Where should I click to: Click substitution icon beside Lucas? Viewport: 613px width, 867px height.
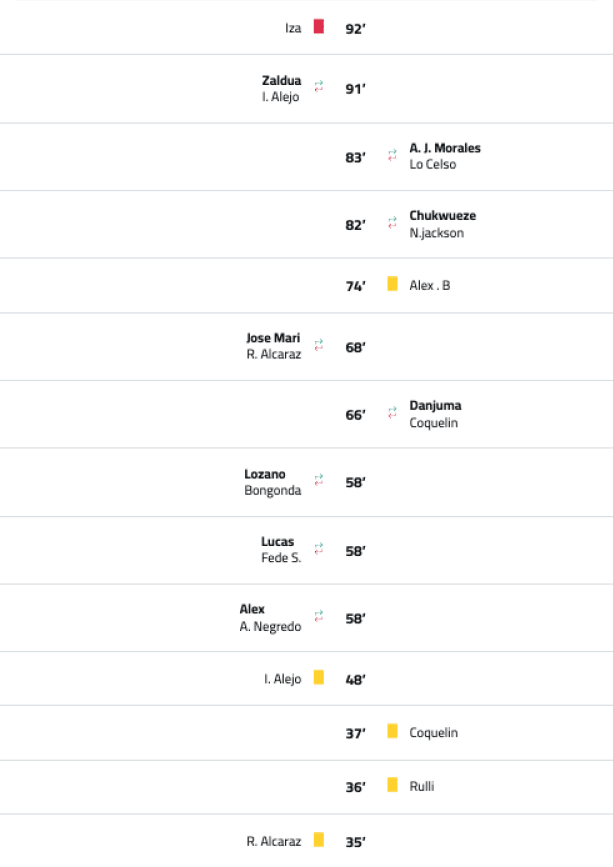tap(319, 549)
